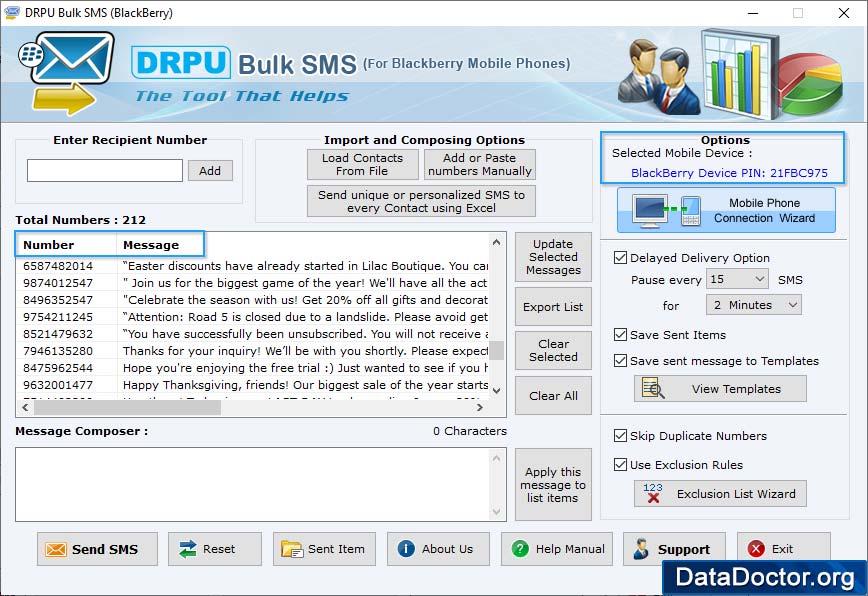Minimize the DRPU Bulk SMS window
This screenshot has width=868, height=596.
click(x=753, y=13)
